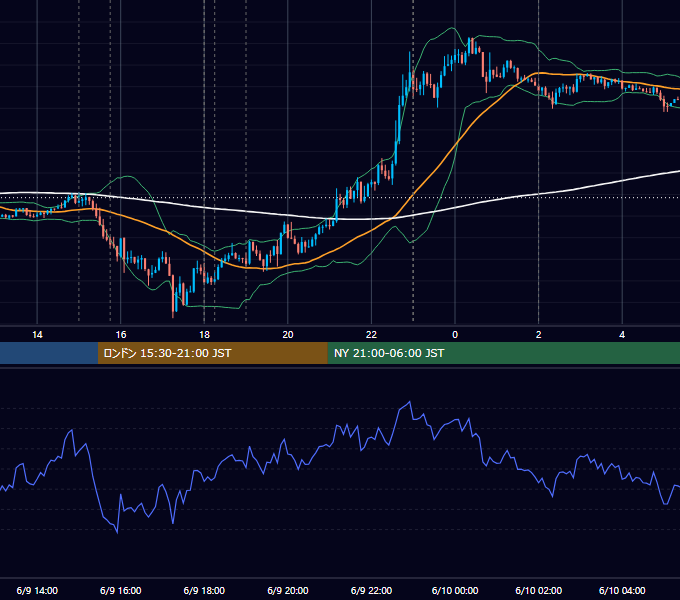Screen dimensions: 680x600
Task: Click the 6/9 14:00 date label
Action: point(37,590)
